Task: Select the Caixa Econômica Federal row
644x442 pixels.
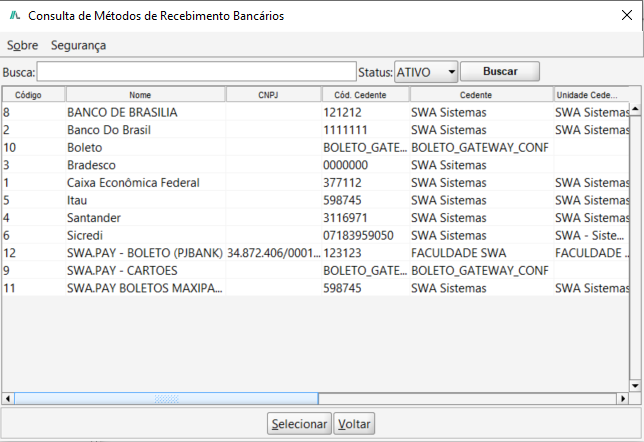Action: pyautogui.click(x=315, y=183)
